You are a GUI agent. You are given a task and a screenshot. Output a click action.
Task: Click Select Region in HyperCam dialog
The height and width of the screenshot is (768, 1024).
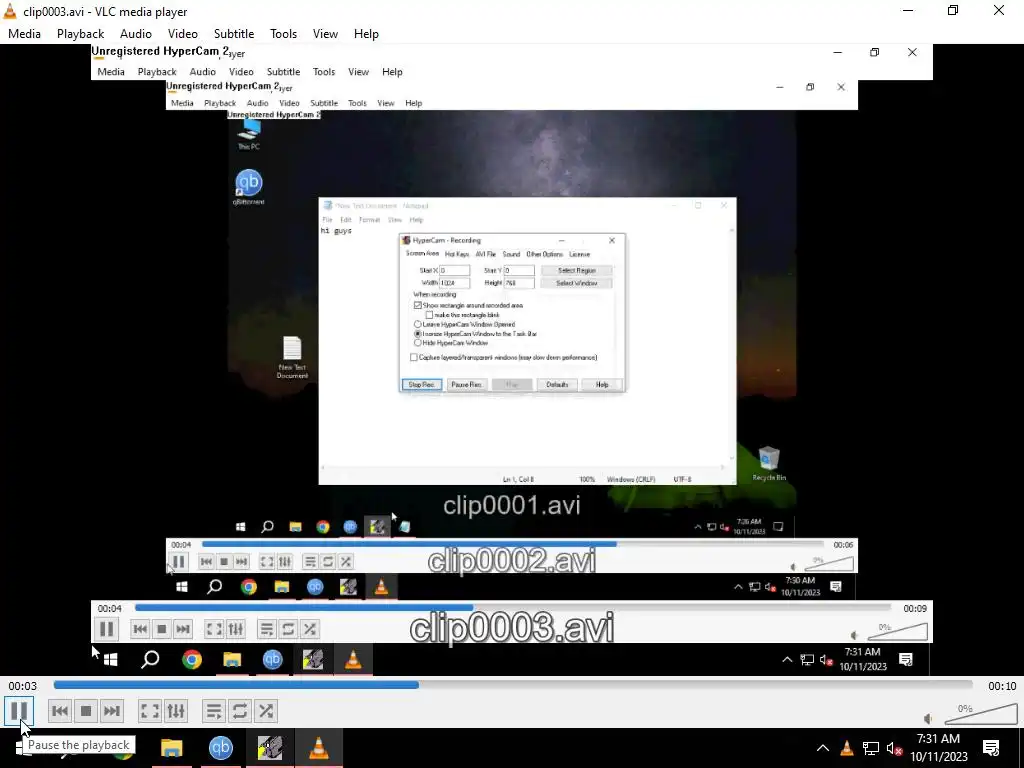577,270
